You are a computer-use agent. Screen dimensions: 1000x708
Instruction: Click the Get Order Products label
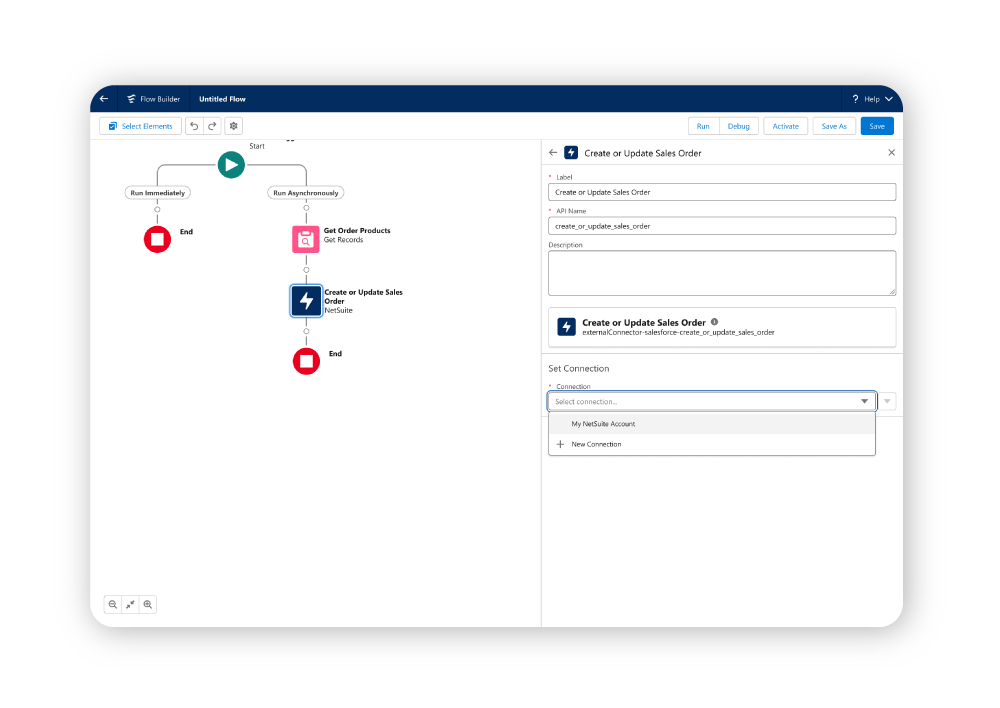pos(357,230)
